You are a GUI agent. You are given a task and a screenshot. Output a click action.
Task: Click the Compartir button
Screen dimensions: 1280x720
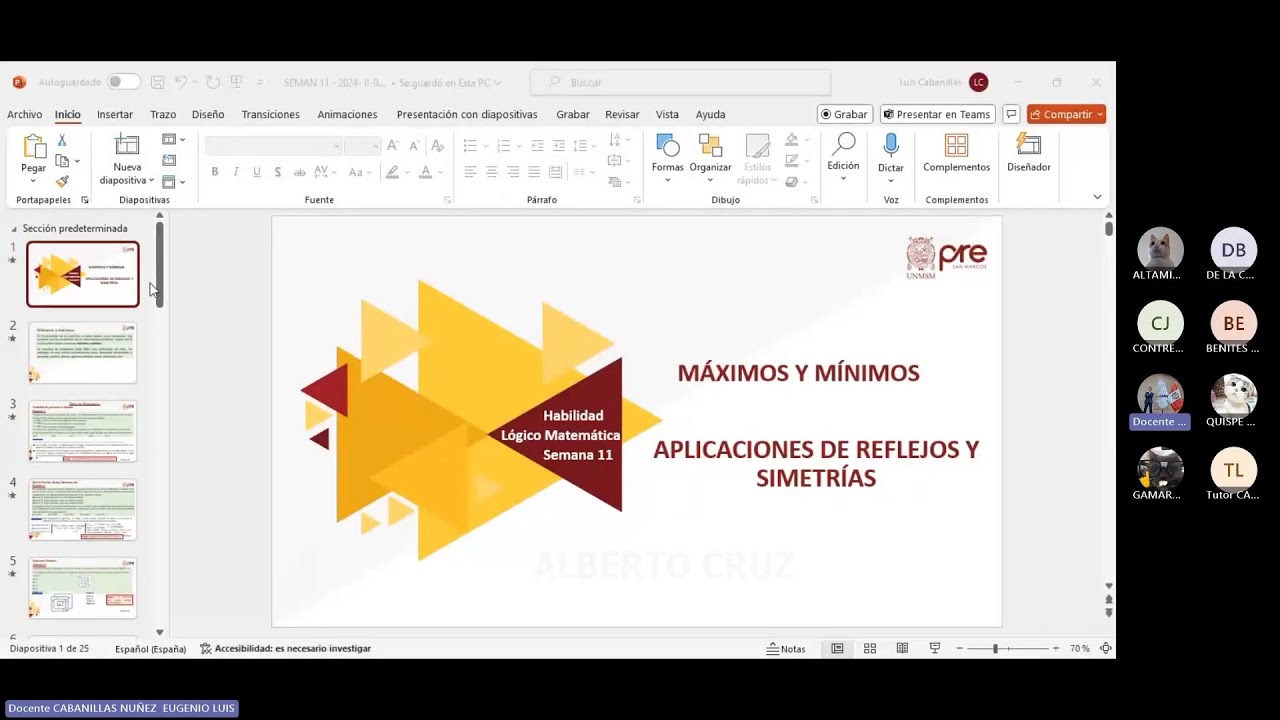[1066, 114]
